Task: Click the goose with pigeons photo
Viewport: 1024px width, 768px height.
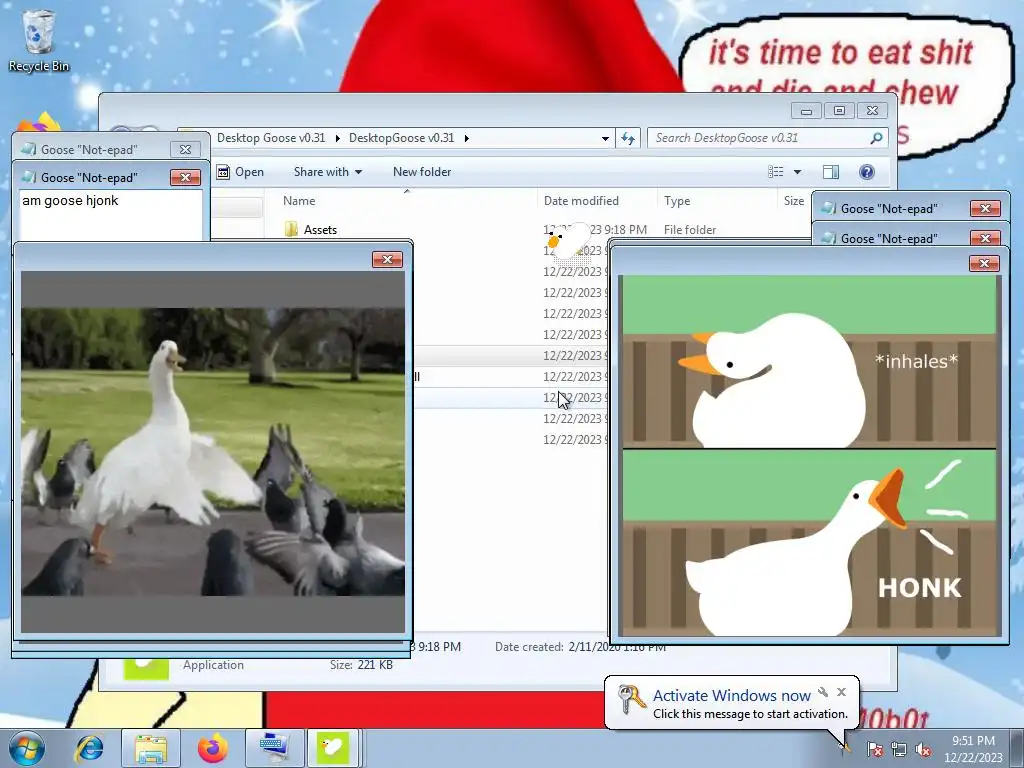Action: 213,452
